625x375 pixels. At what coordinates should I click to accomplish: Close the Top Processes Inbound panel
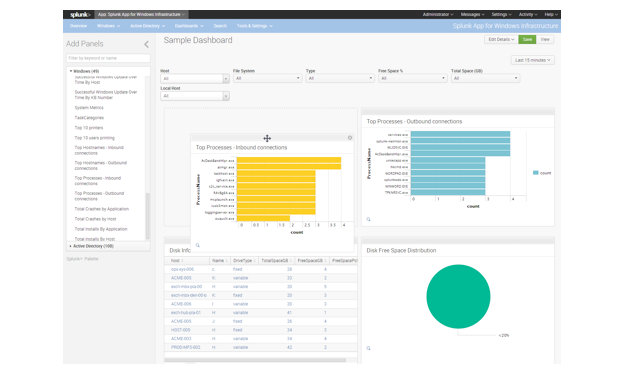(x=350, y=137)
